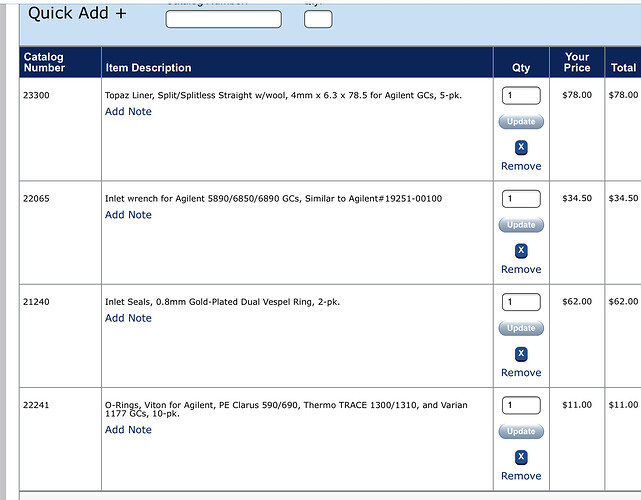Edit quantity field for item 23300
Viewport: 641px width, 500px height.
pos(521,96)
